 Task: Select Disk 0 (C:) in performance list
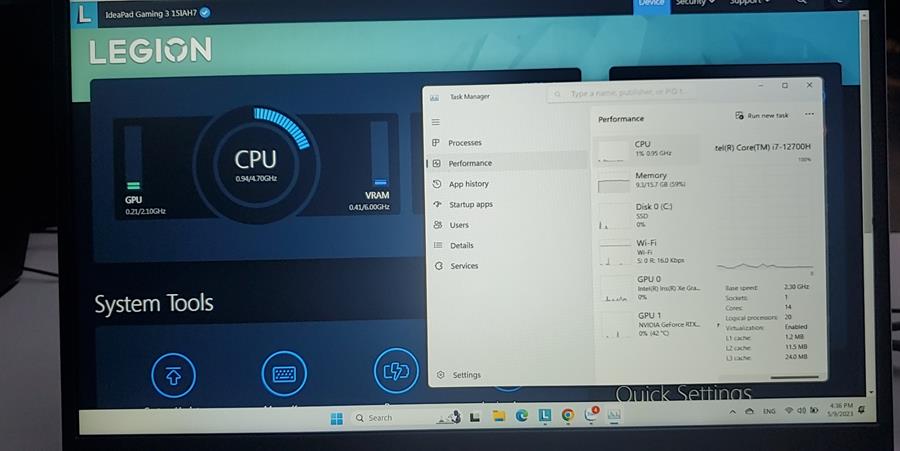tap(647, 215)
